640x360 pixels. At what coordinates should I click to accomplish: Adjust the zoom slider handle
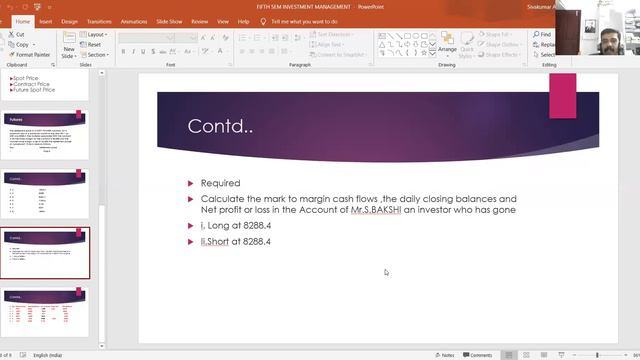(597, 355)
